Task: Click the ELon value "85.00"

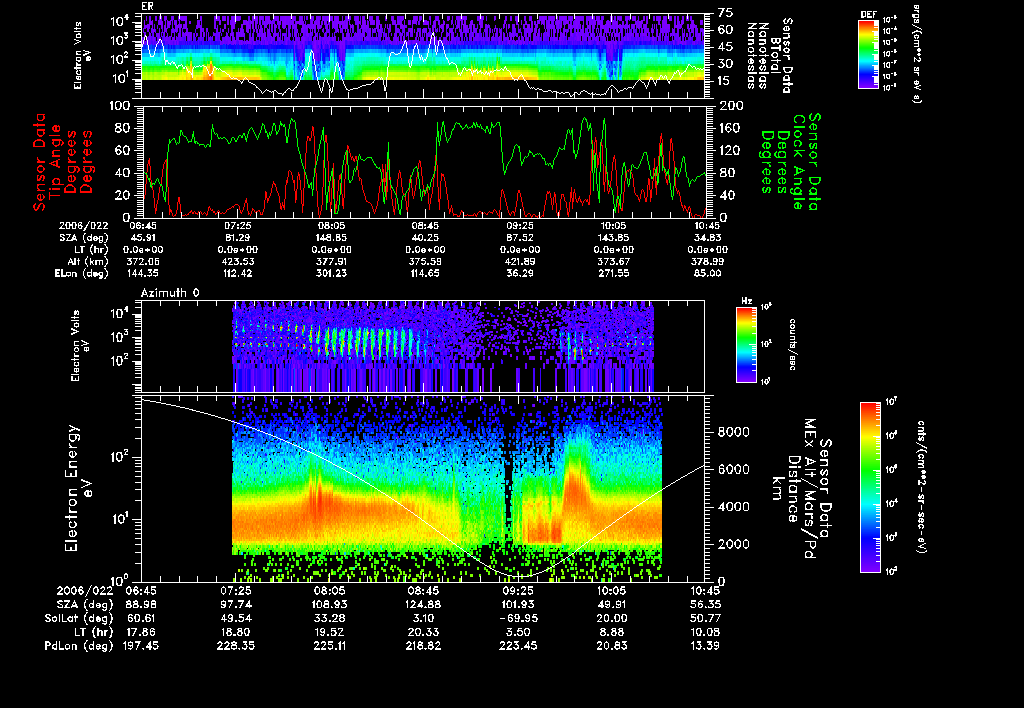Action: pyautogui.click(x=709, y=274)
